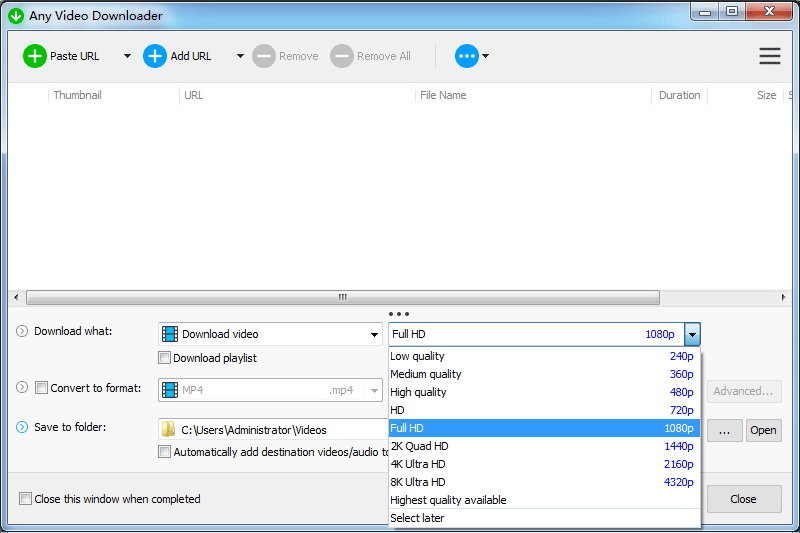Click the Open folder button
The image size is (800, 533).
point(763,430)
